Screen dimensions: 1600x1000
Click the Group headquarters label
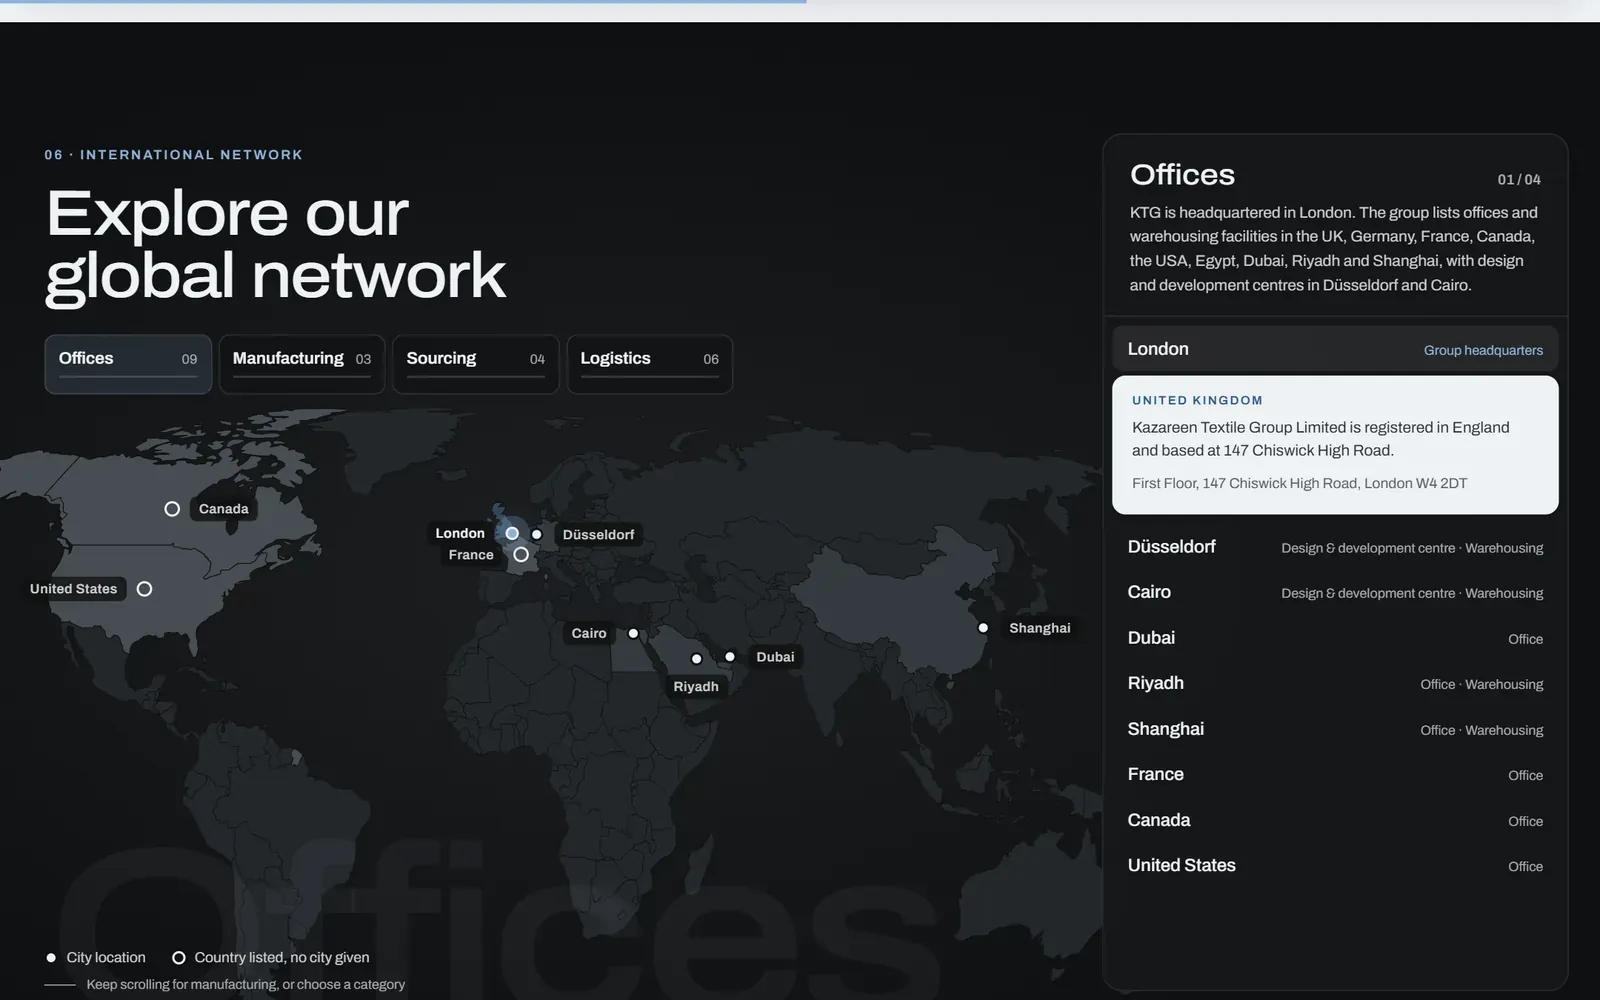pos(1483,350)
